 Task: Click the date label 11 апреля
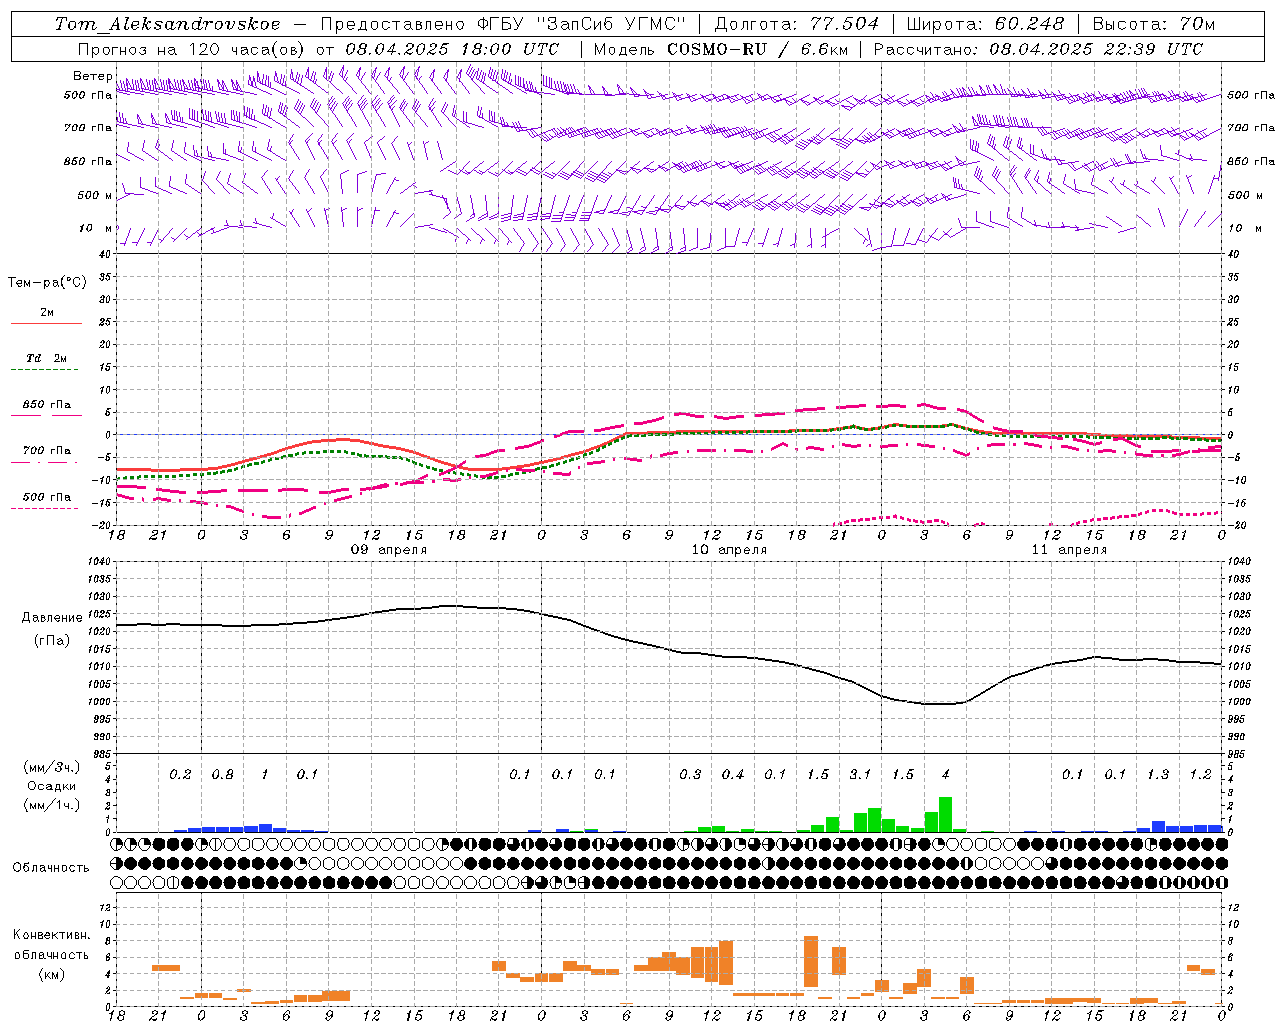pos(1070,550)
